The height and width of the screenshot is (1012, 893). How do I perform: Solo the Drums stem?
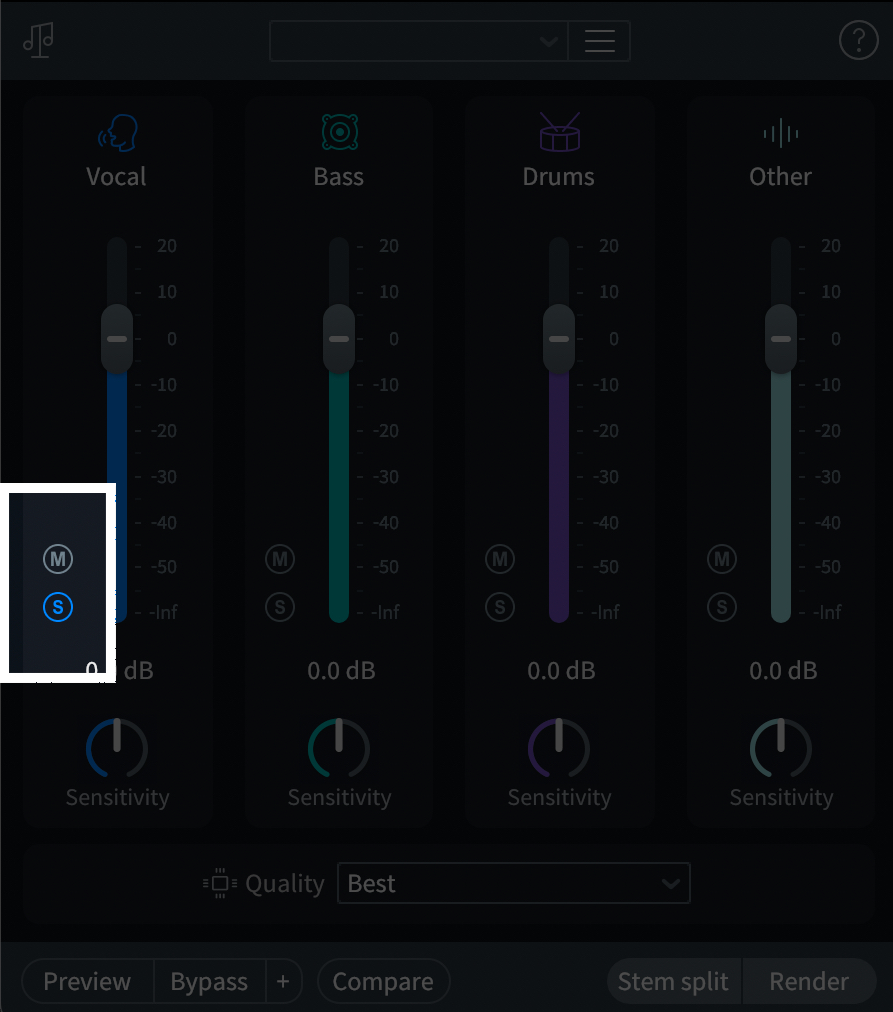500,607
